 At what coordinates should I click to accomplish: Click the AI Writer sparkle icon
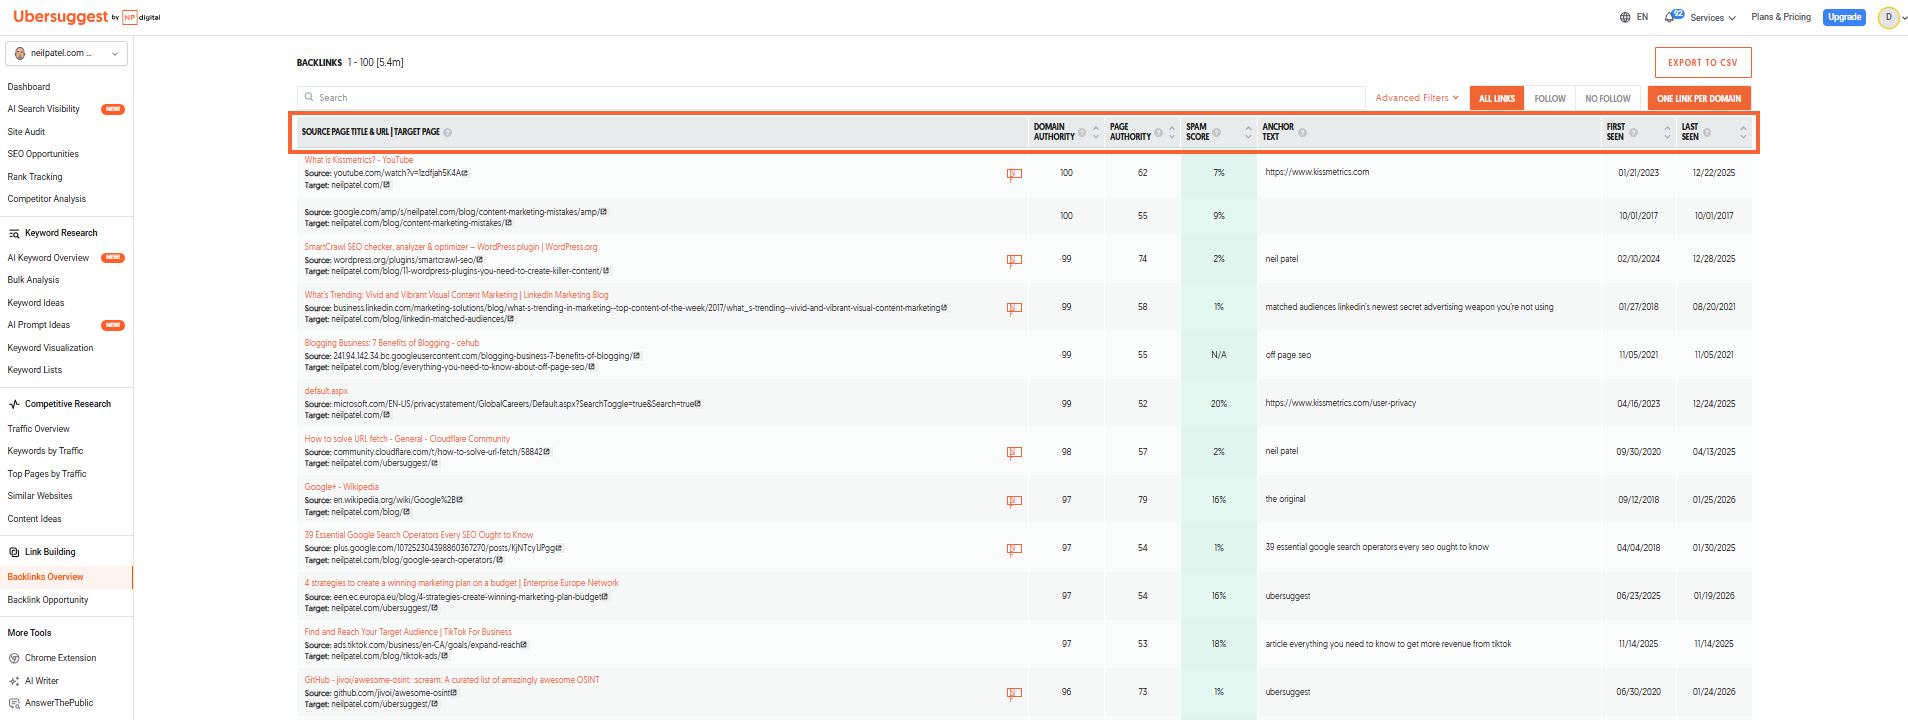(14, 681)
